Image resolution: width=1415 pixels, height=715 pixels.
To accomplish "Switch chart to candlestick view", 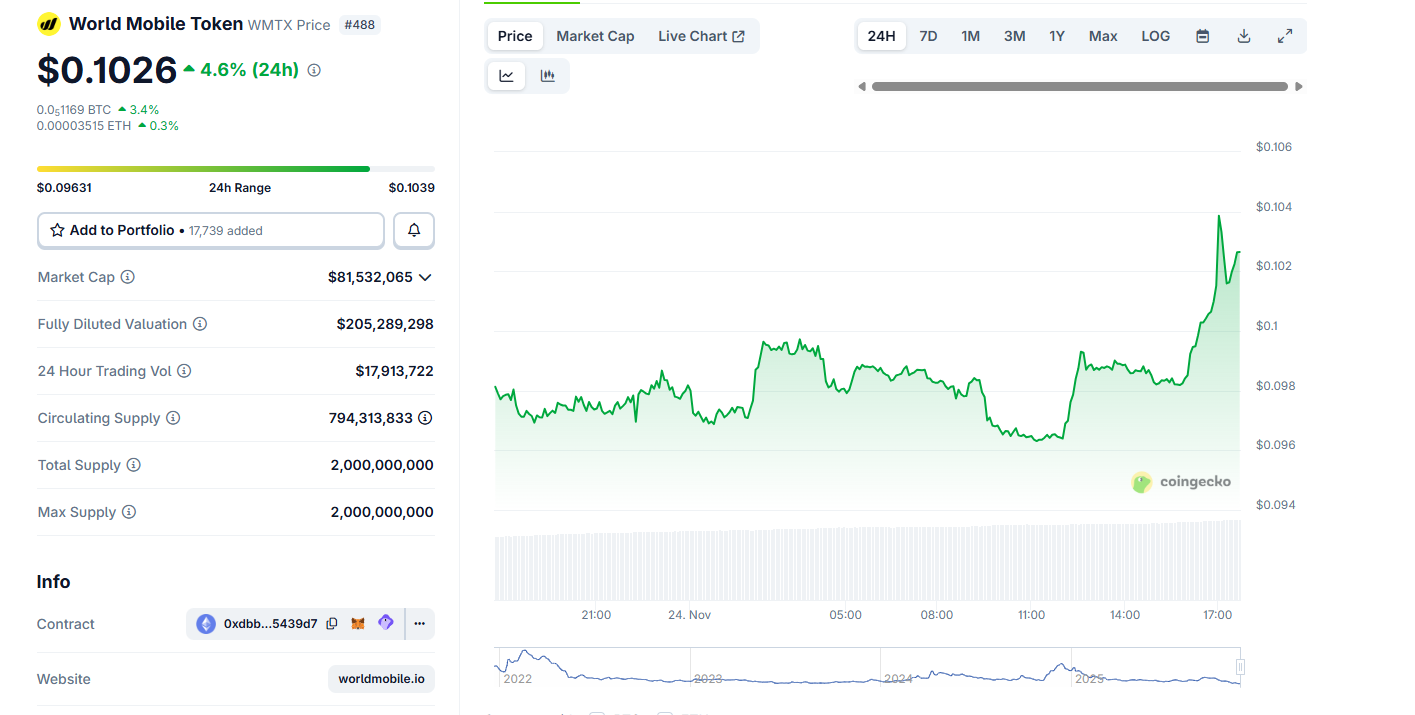I will point(548,75).
